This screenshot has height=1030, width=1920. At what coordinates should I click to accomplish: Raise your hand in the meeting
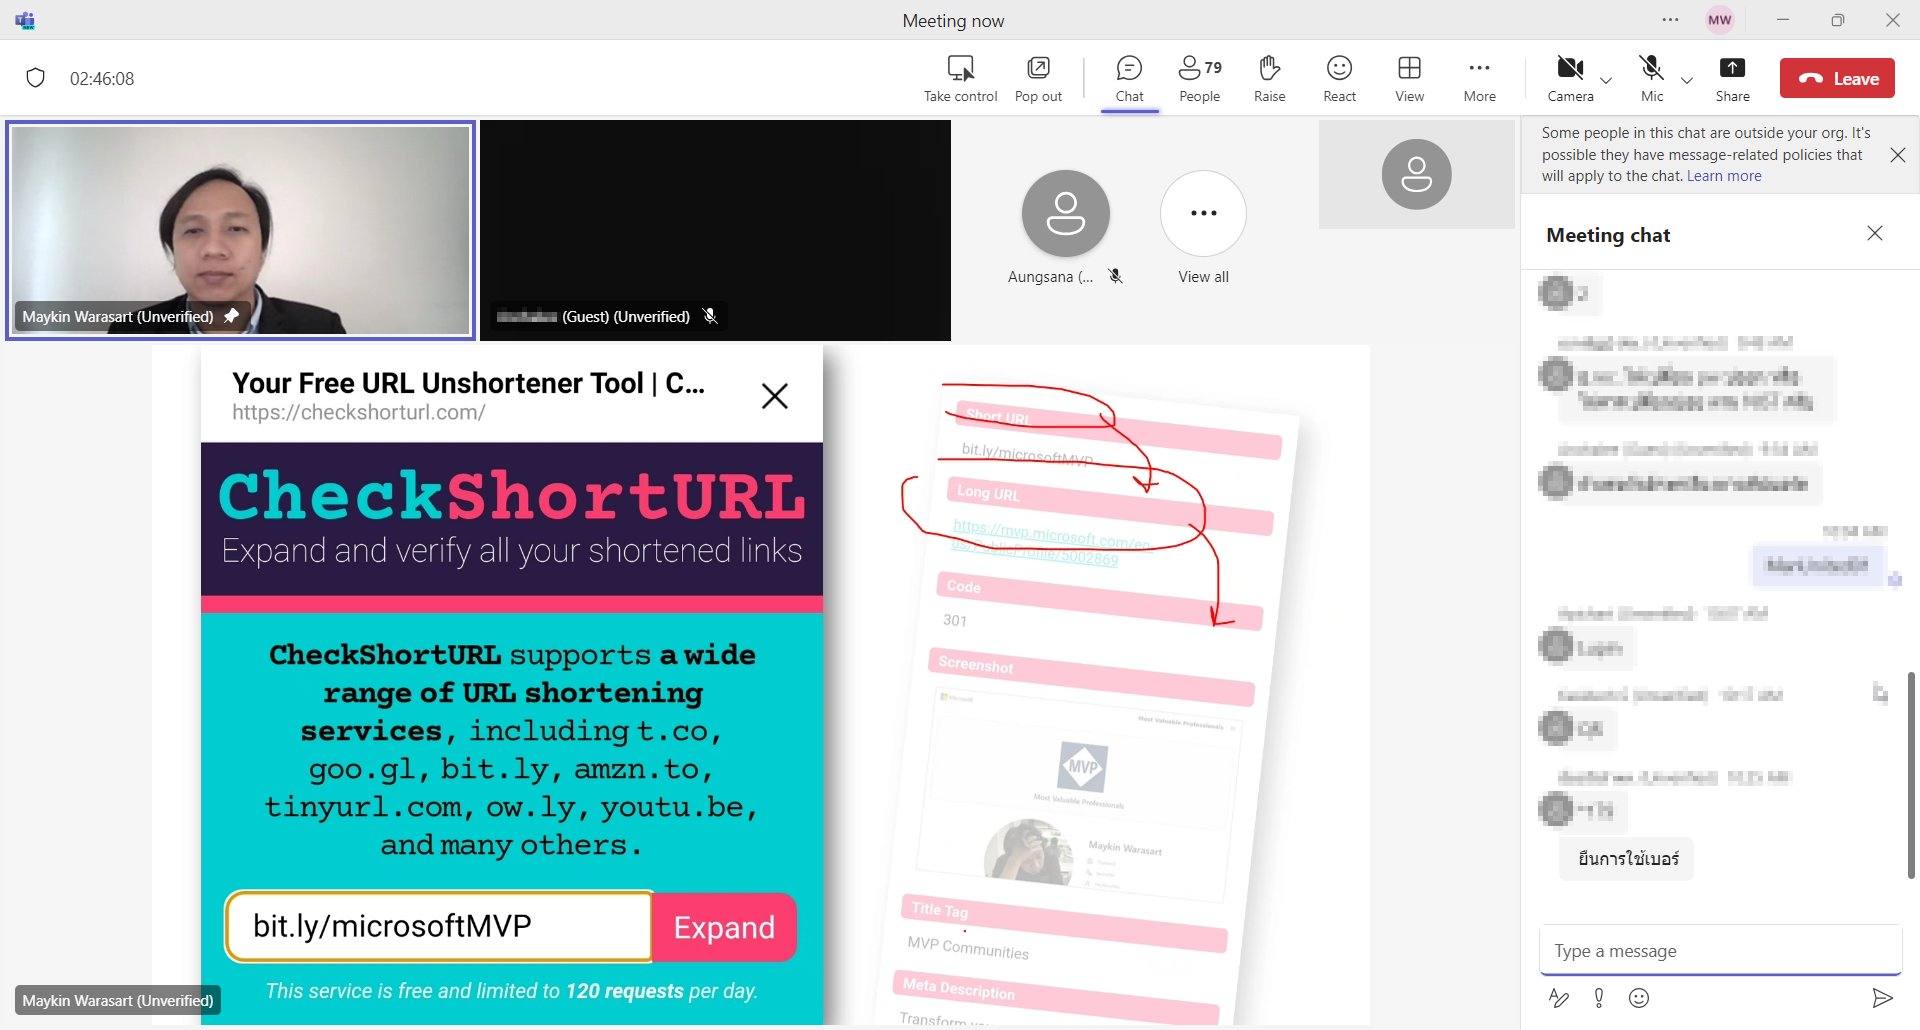[1269, 79]
